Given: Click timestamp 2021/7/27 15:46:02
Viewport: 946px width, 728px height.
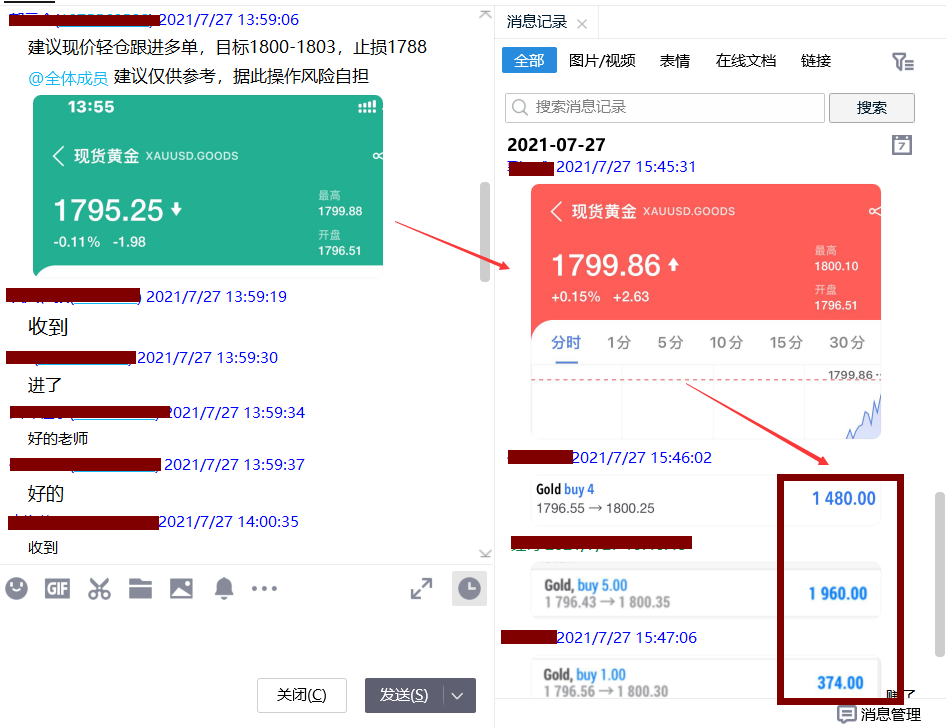Looking at the screenshot, I should (x=641, y=458).
